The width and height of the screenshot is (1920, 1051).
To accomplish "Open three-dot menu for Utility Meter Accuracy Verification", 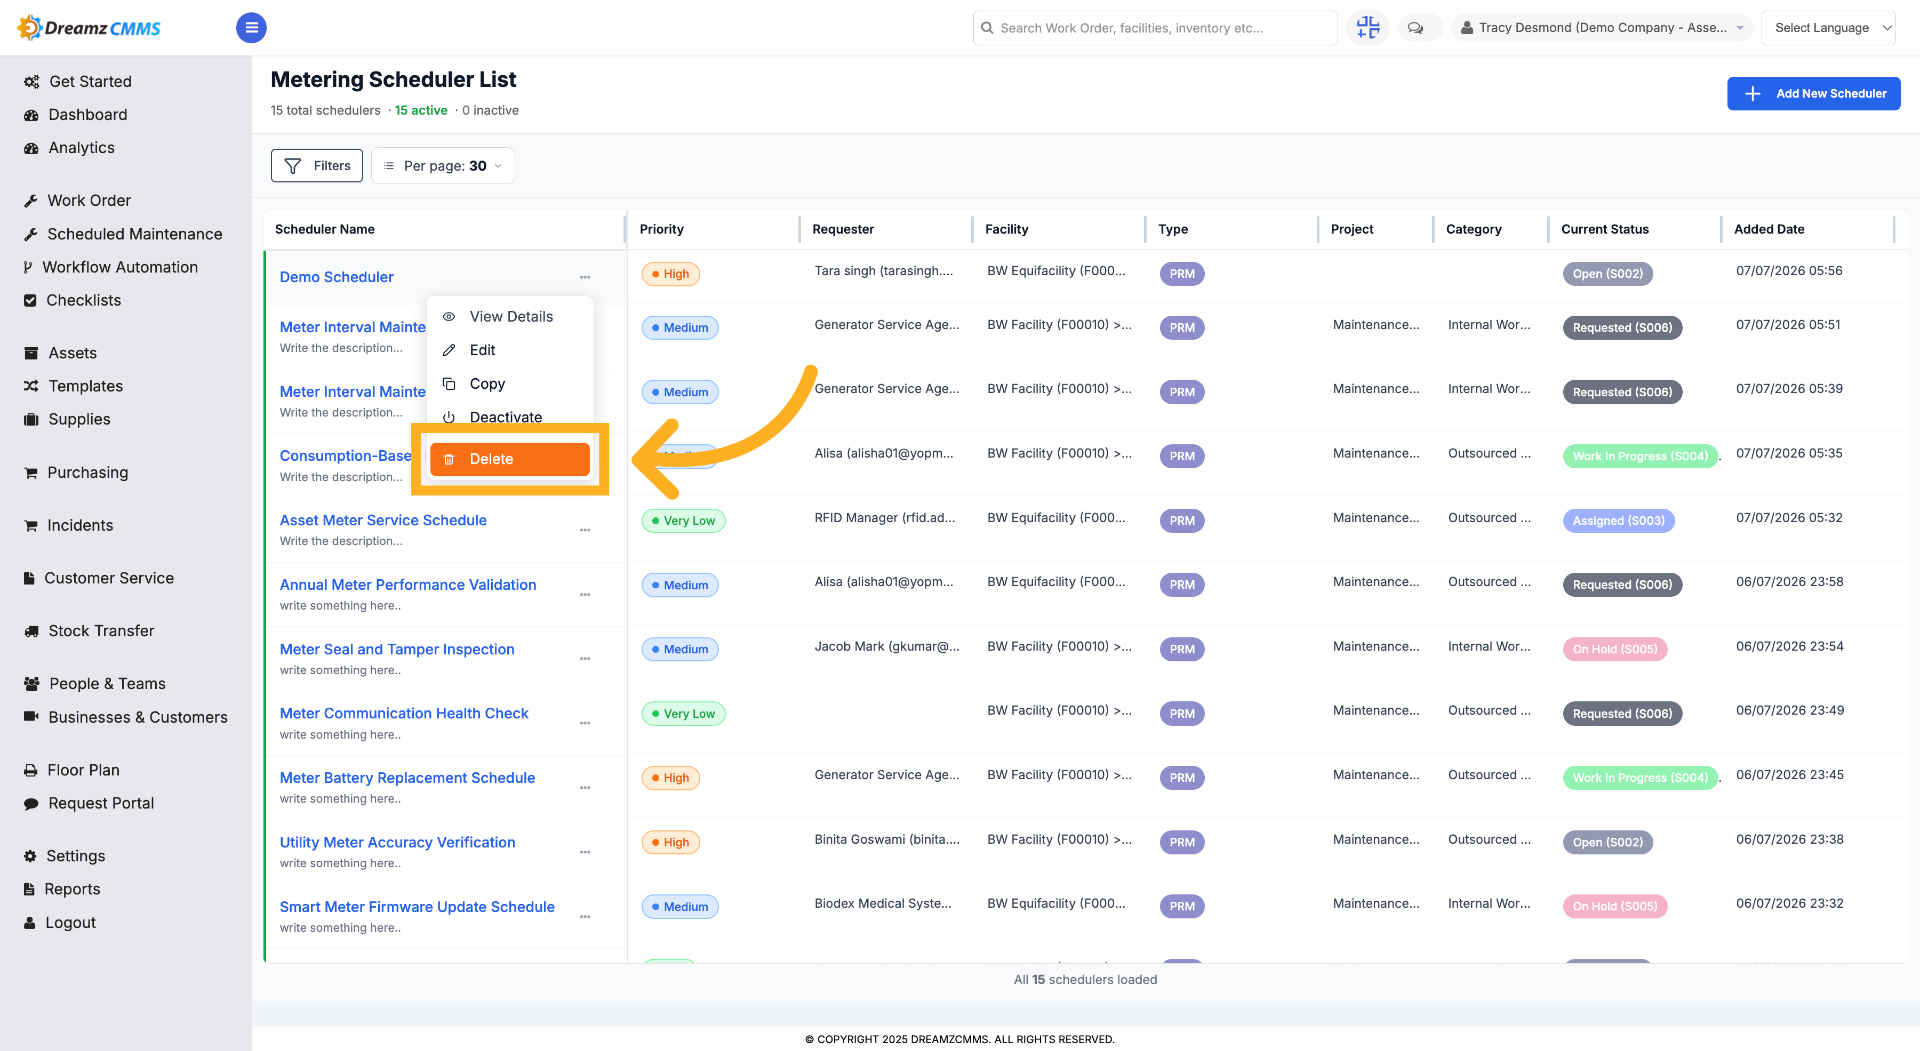I will (585, 852).
